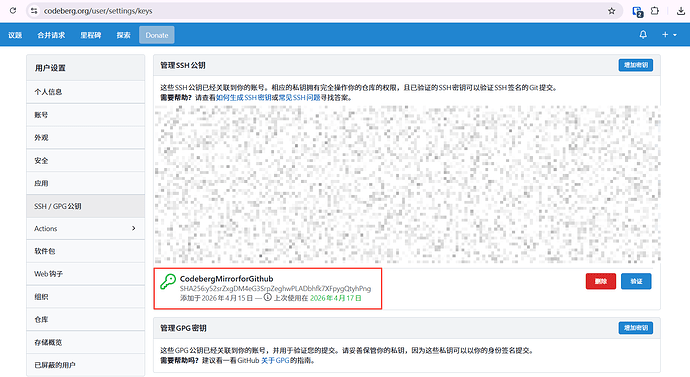Viewport: 690px width, 377px height.
Task: Open the plus create menu
Action: [669, 34]
